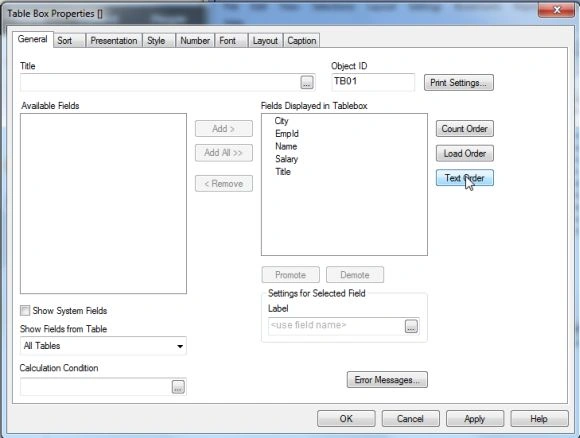Switch to the Style tab
Viewport: 580px width, 438px height.
(x=158, y=41)
